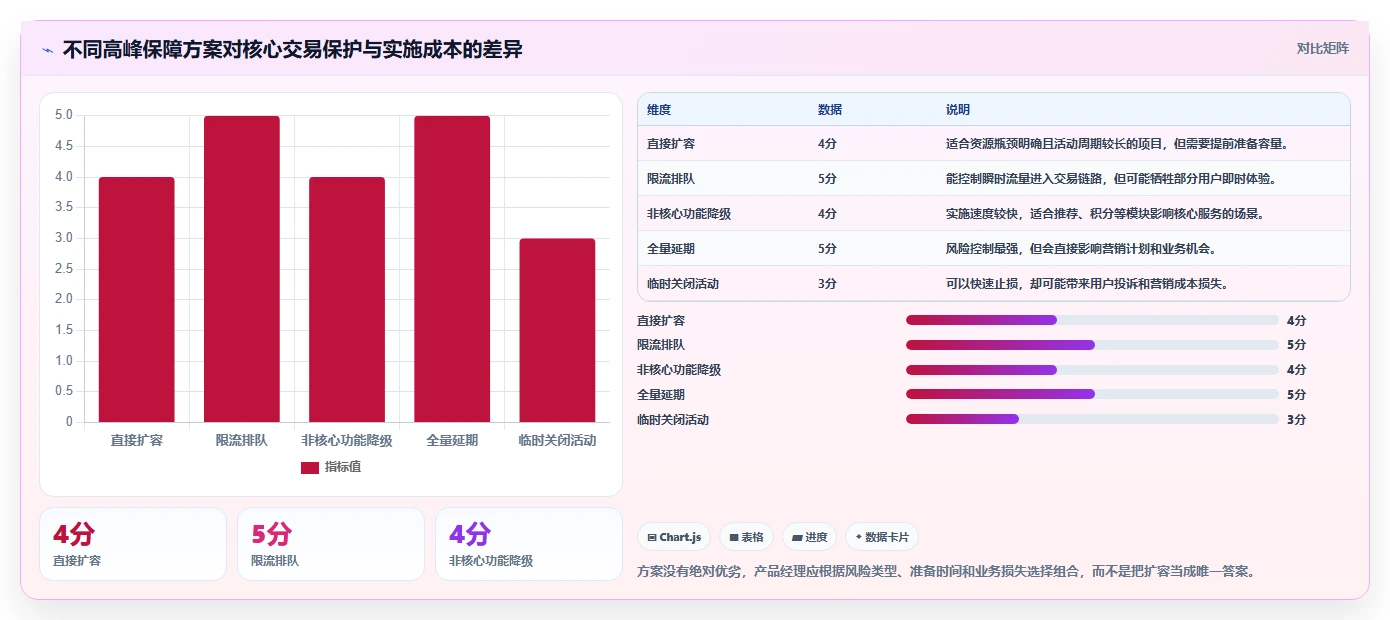This screenshot has height=620, width=1390.
Task: Click the description starting 风险控制最强
Action: click(1081, 249)
